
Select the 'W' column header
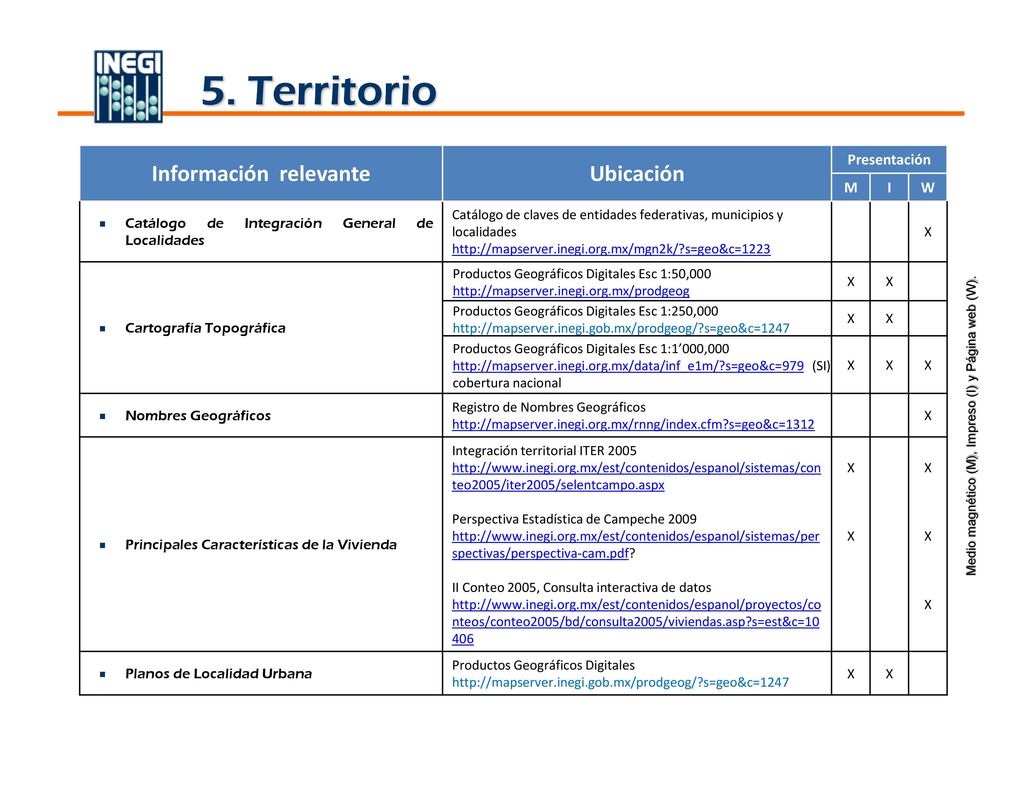tap(927, 188)
